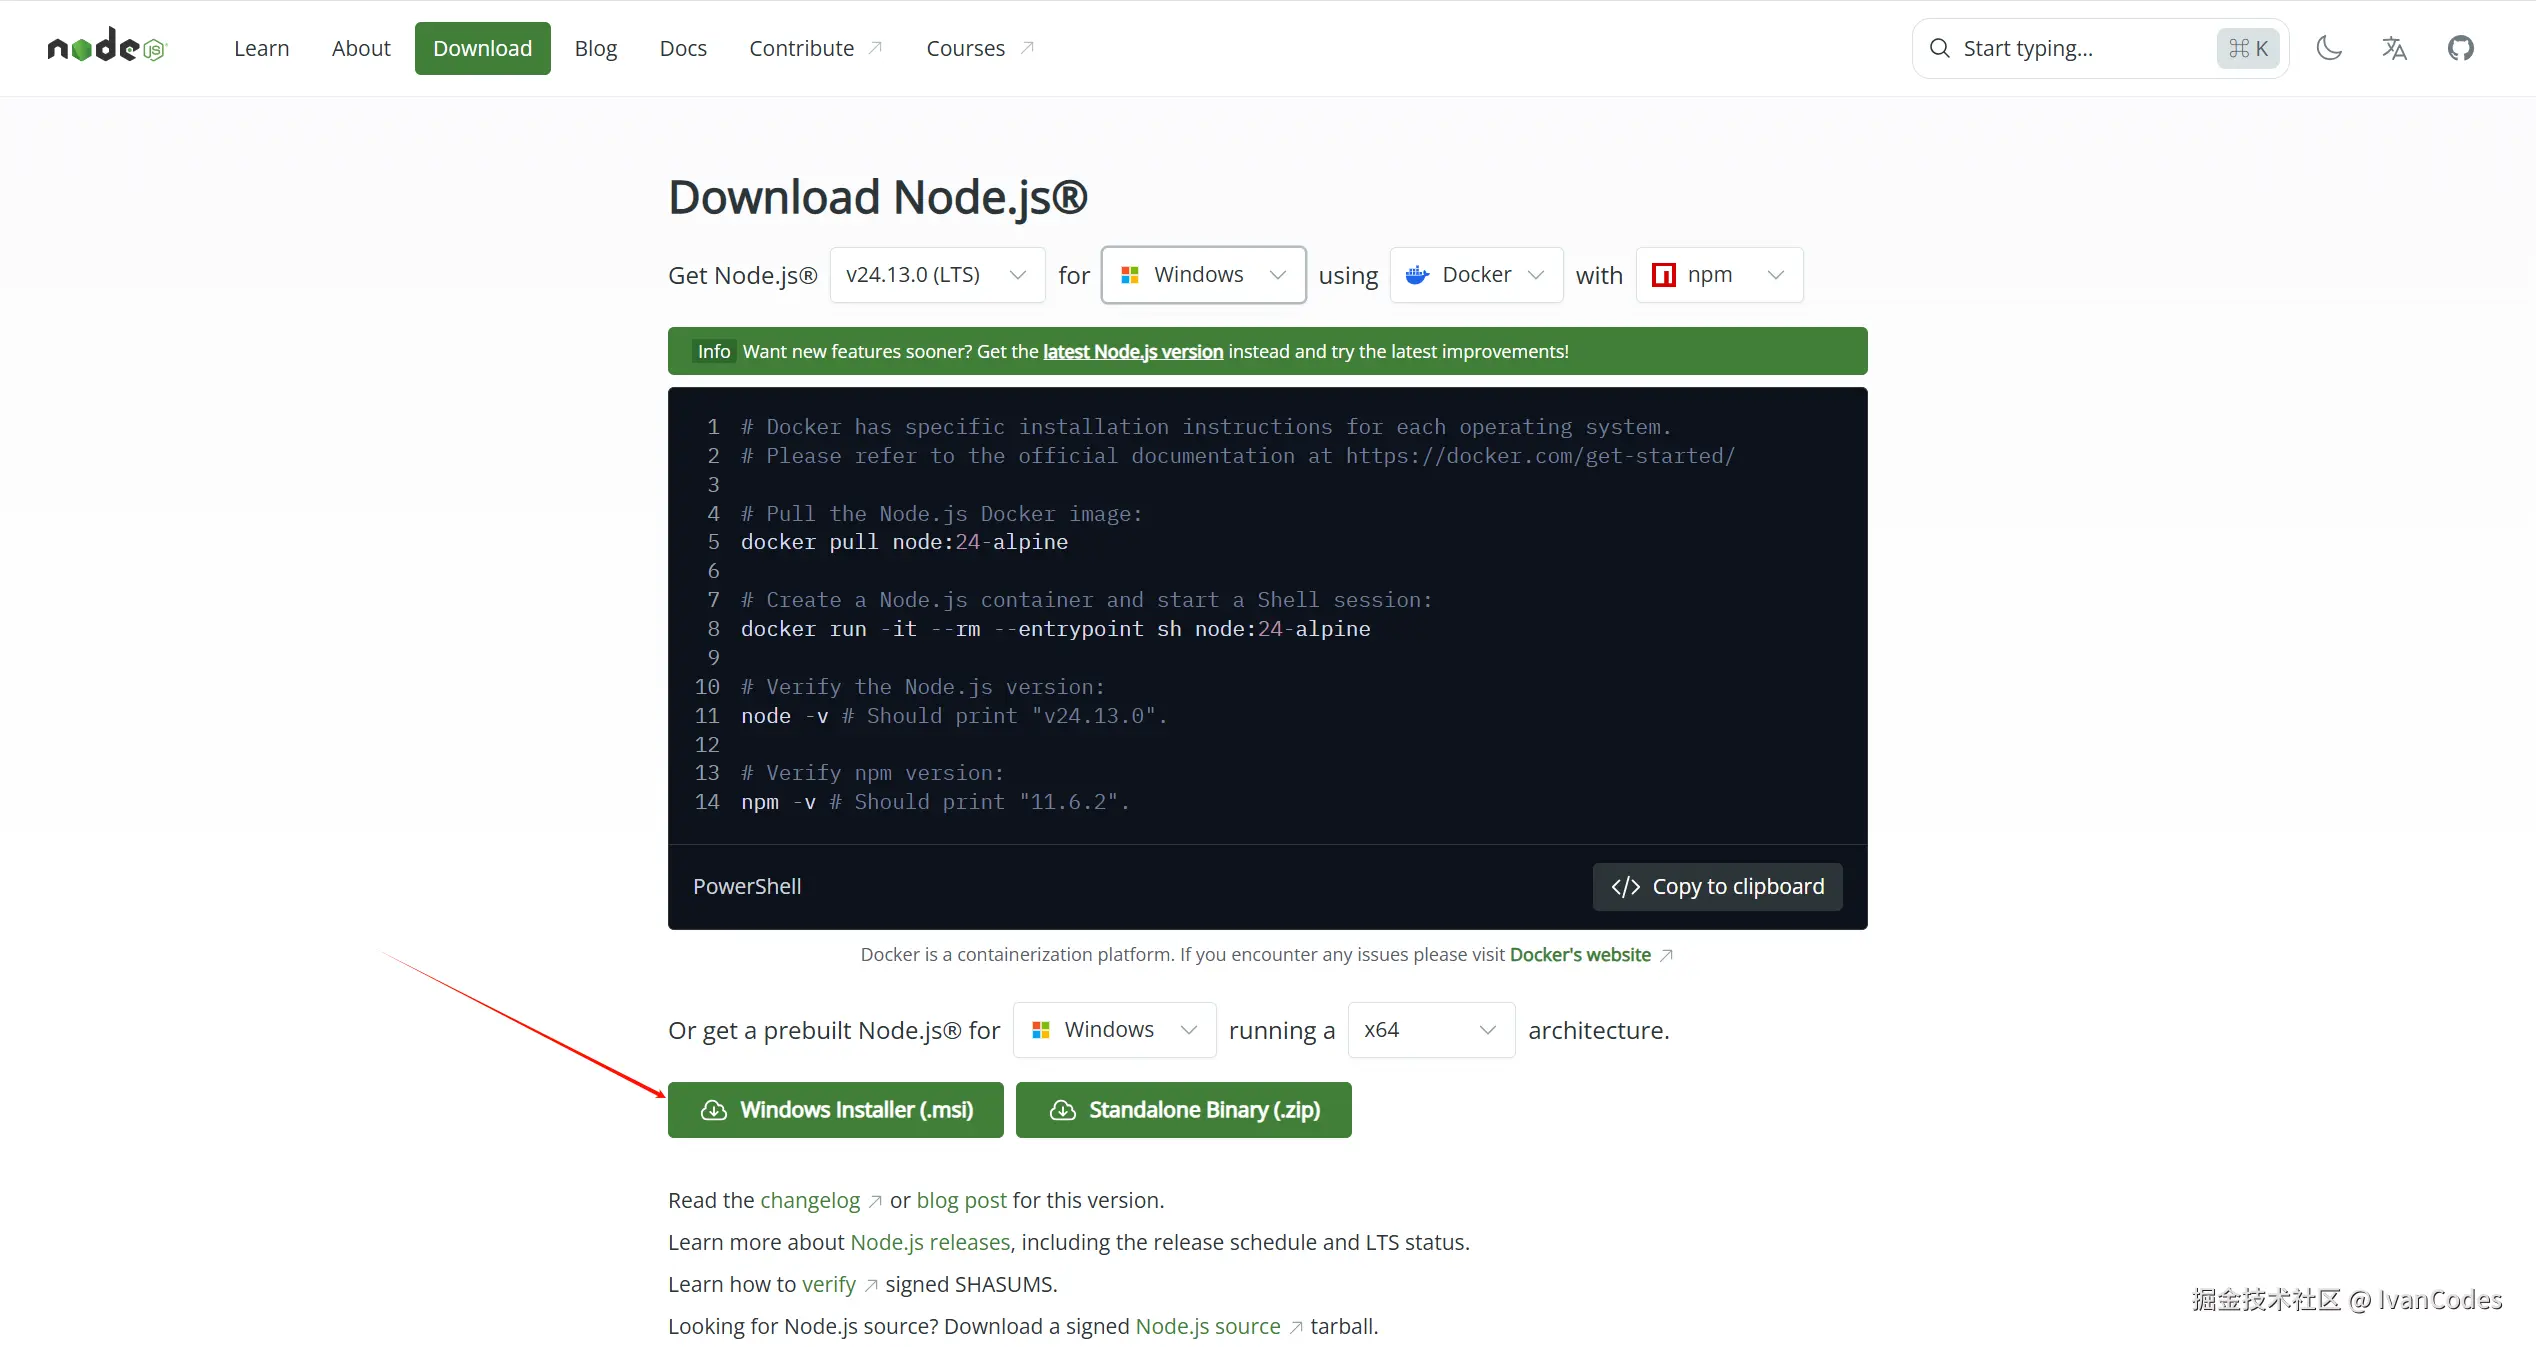Toggle dark mode with moon icon
Image resolution: width=2536 pixels, height=1347 pixels.
coord(2329,48)
